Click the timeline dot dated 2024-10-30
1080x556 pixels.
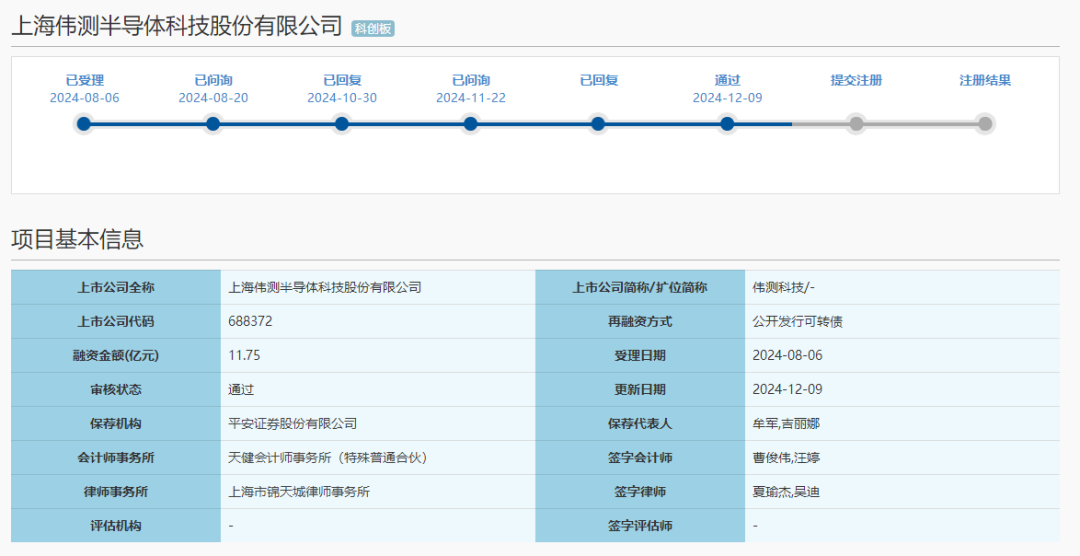[x=342, y=124]
